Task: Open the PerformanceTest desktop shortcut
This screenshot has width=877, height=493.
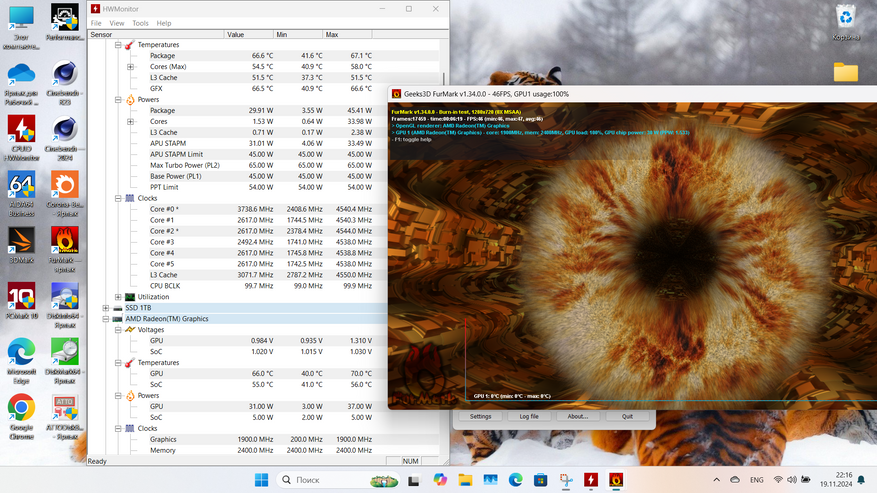Action: click(x=65, y=22)
